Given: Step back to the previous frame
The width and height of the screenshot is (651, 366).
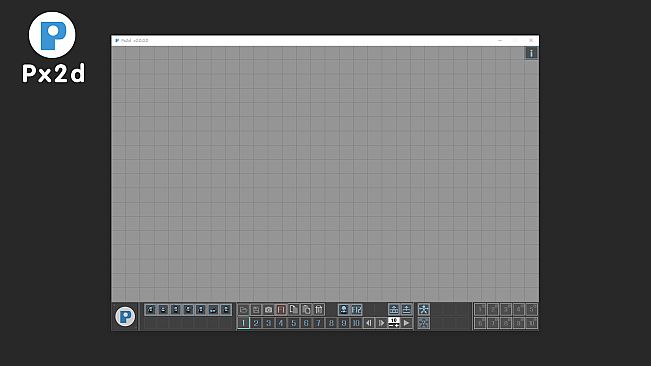Looking at the screenshot, I should pos(369,323).
